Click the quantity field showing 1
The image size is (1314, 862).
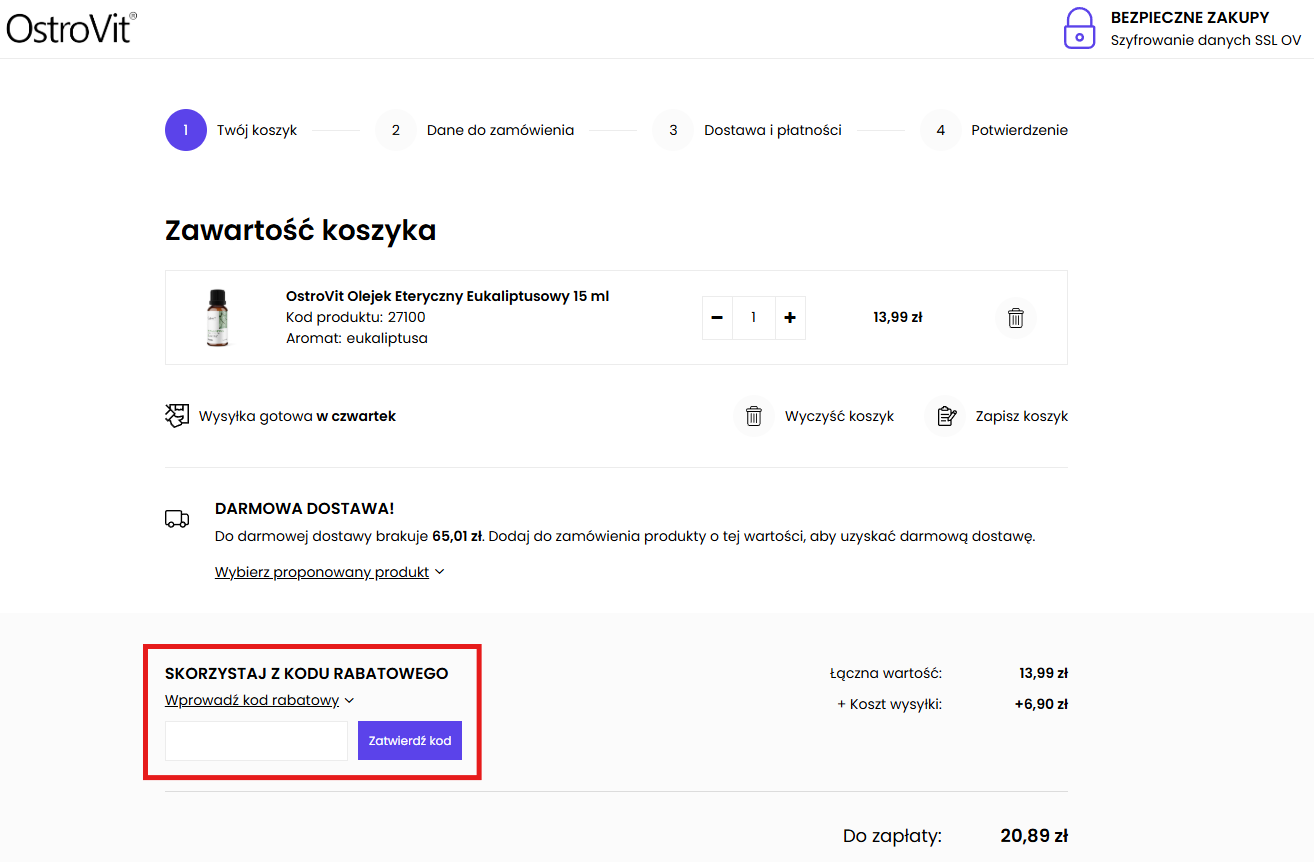pyautogui.click(x=754, y=317)
